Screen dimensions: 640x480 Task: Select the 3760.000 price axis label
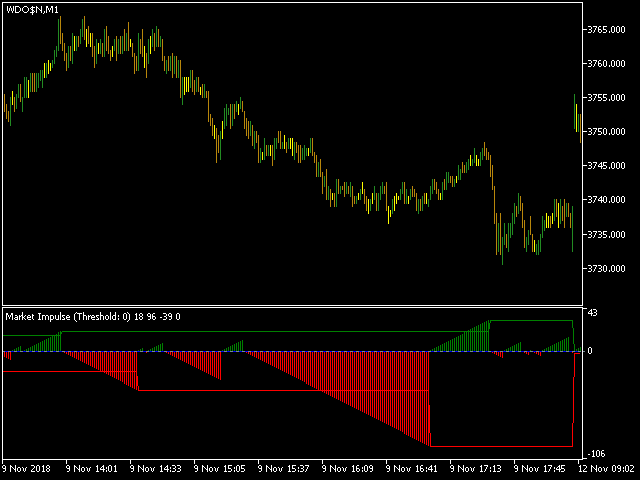point(606,64)
